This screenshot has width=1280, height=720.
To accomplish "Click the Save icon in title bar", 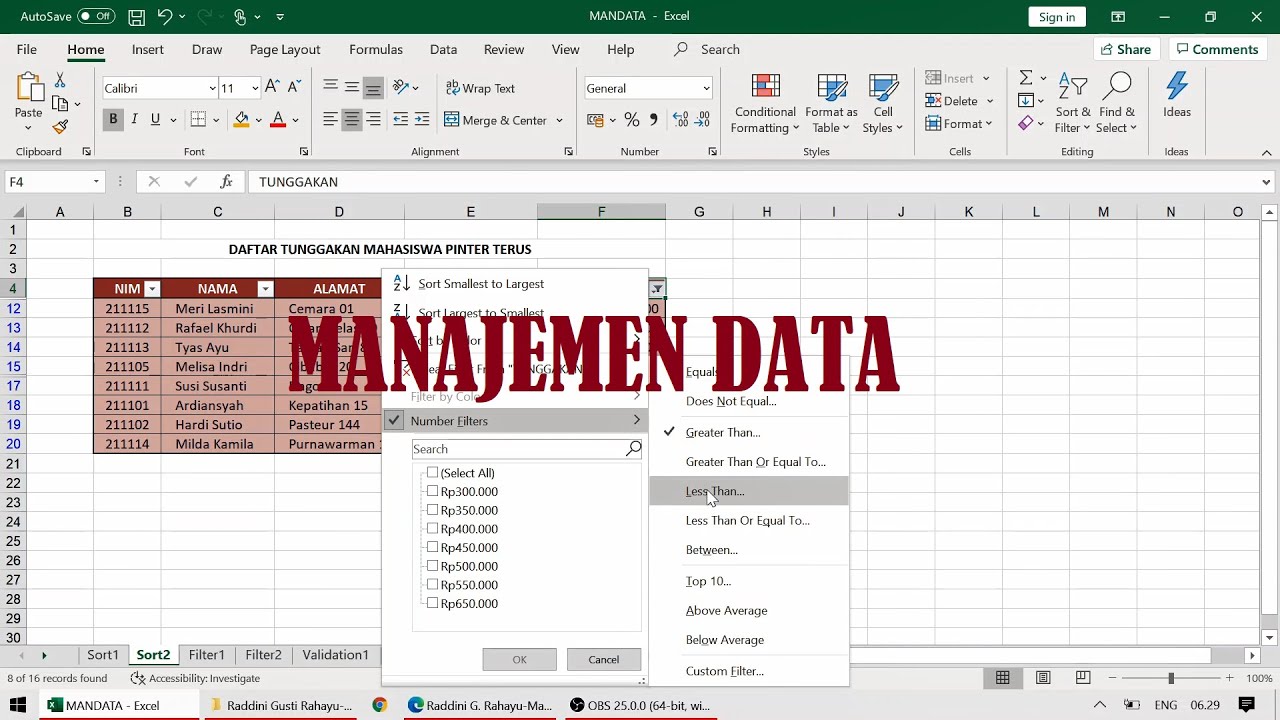I will 137,17.
